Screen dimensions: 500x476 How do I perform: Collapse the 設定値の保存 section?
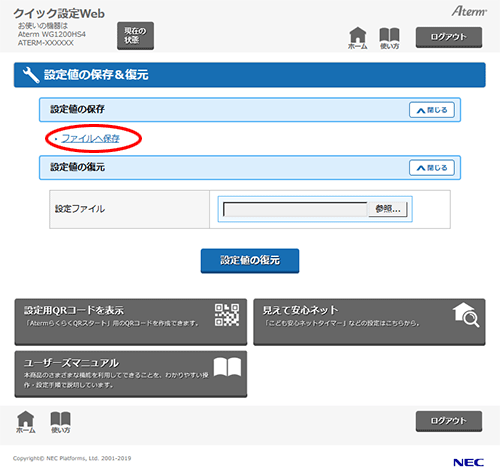(x=432, y=110)
